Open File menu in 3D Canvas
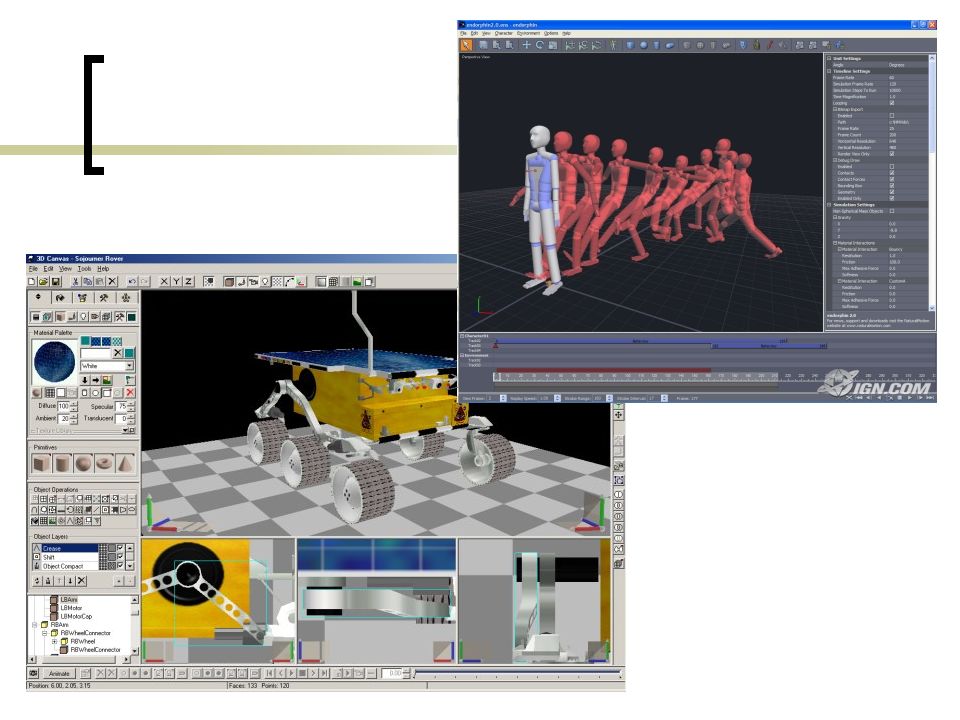 (x=33, y=269)
